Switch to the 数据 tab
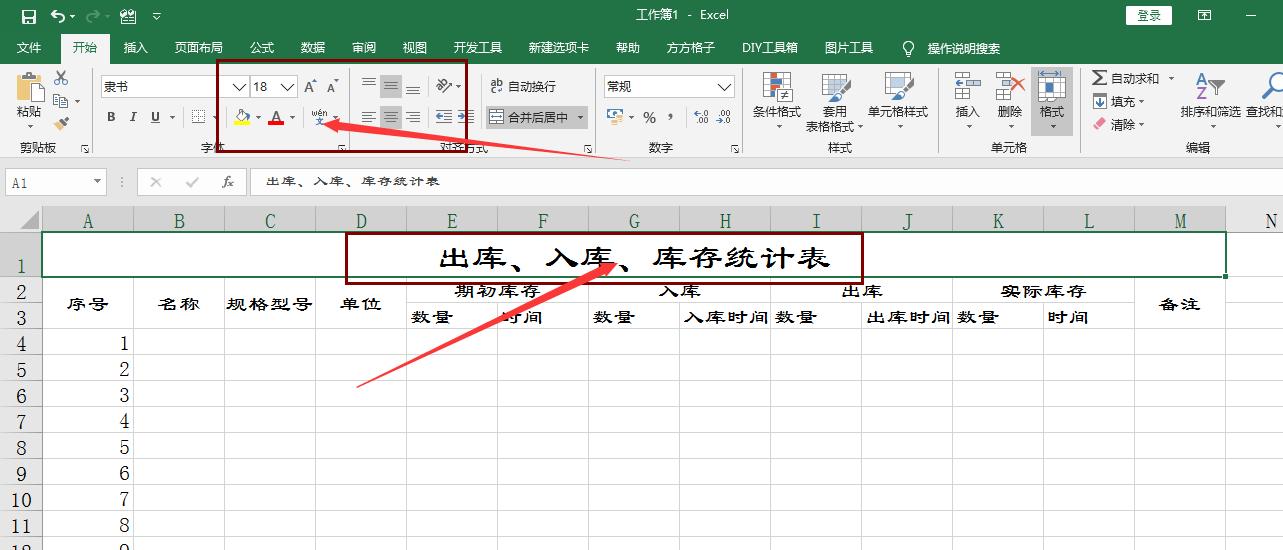Viewport: 1283px width, 550px height. tap(313, 47)
